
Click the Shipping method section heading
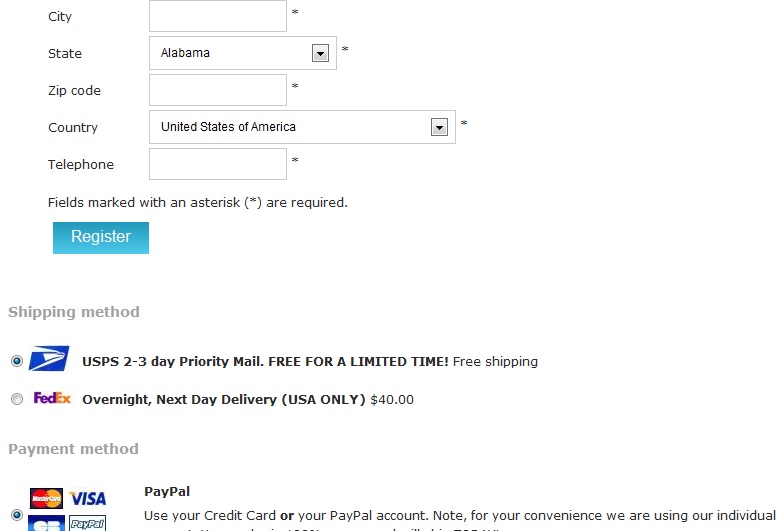(x=74, y=312)
